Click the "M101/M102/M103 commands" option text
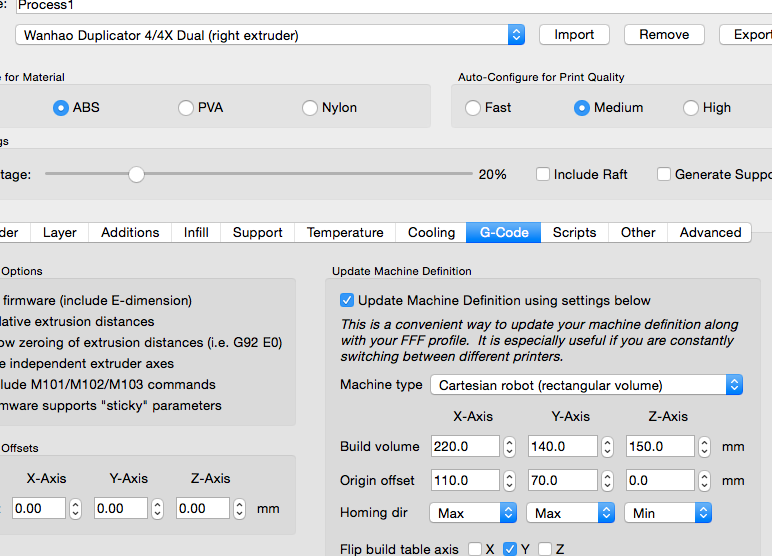The height and width of the screenshot is (556, 772). pyautogui.click(x=123, y=385)
